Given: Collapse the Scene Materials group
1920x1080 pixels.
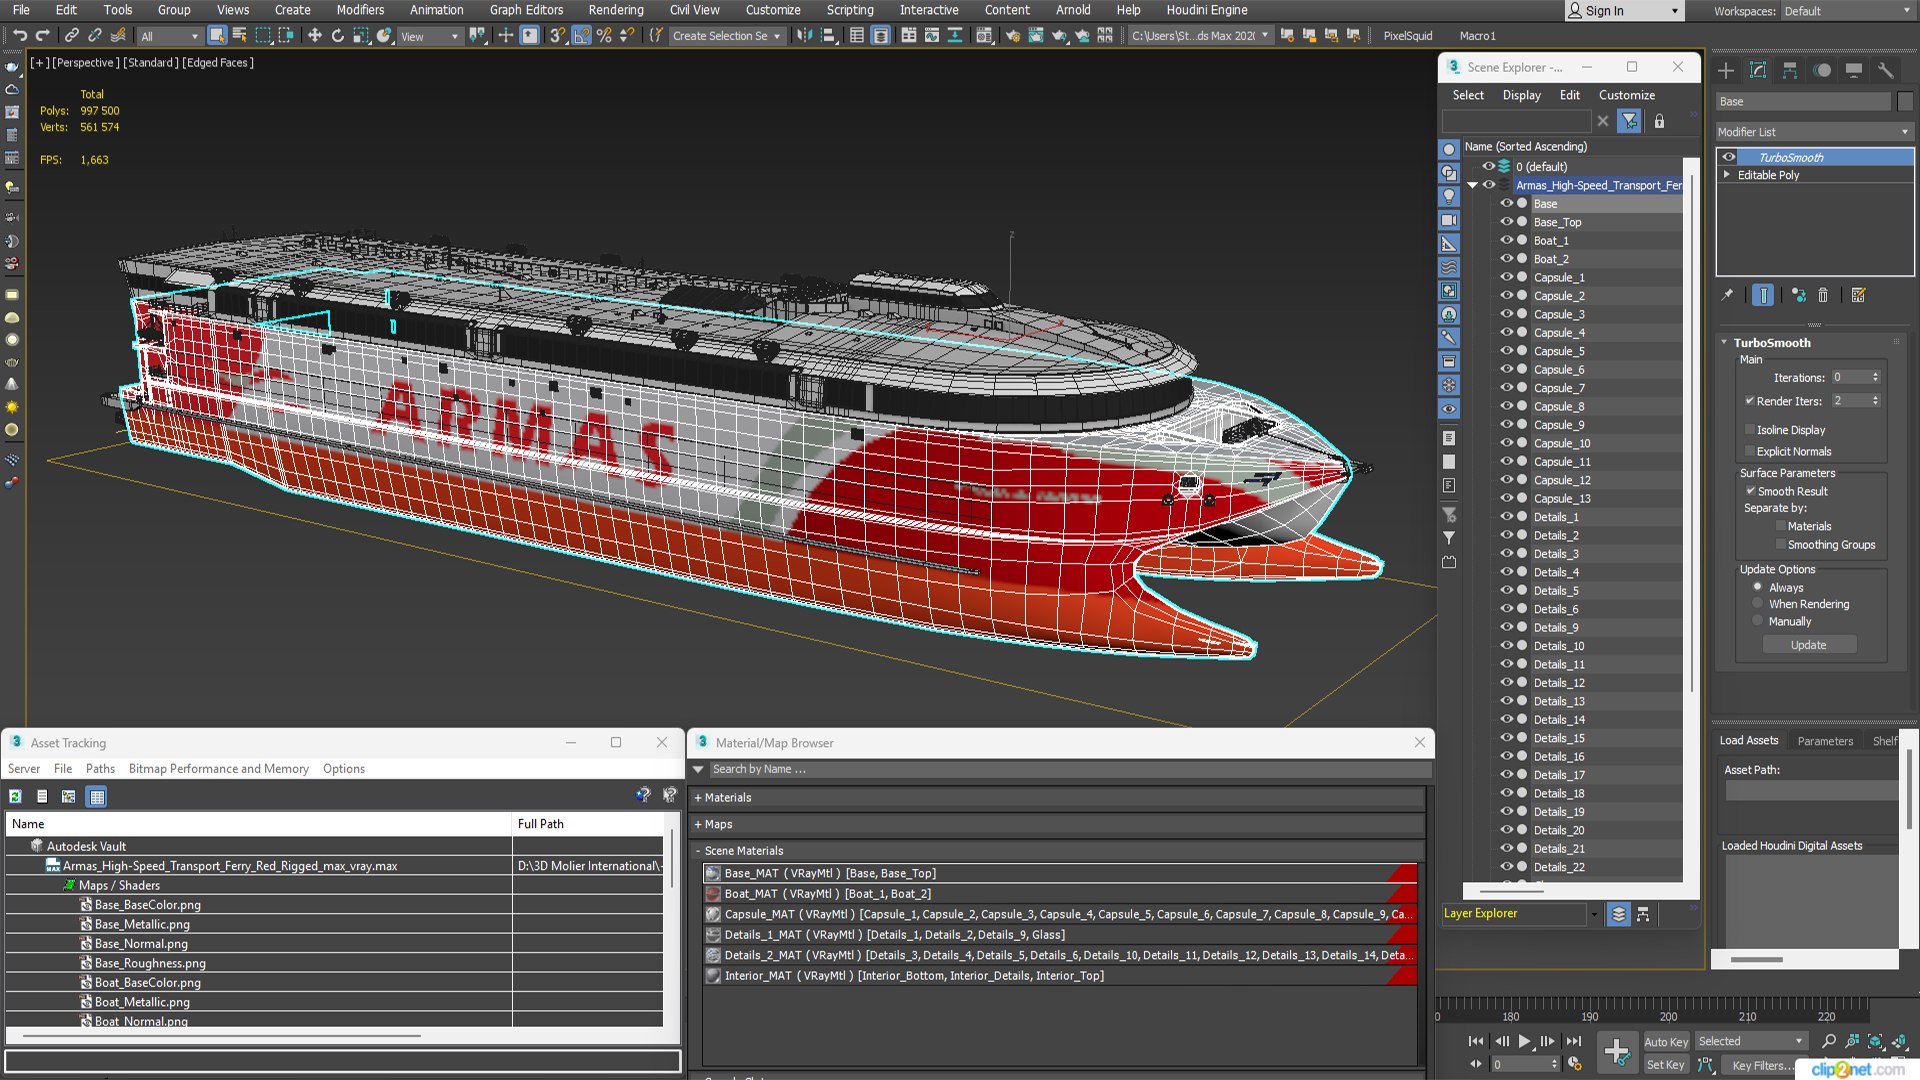Looking at the screenshot, I should 698,851.
